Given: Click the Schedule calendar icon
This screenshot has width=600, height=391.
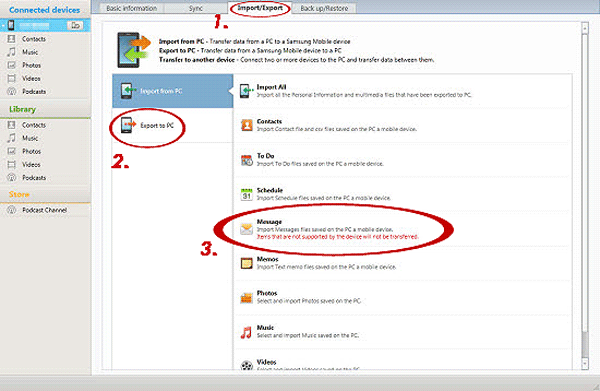Looking at the screenshot, I should pos(246,194).
